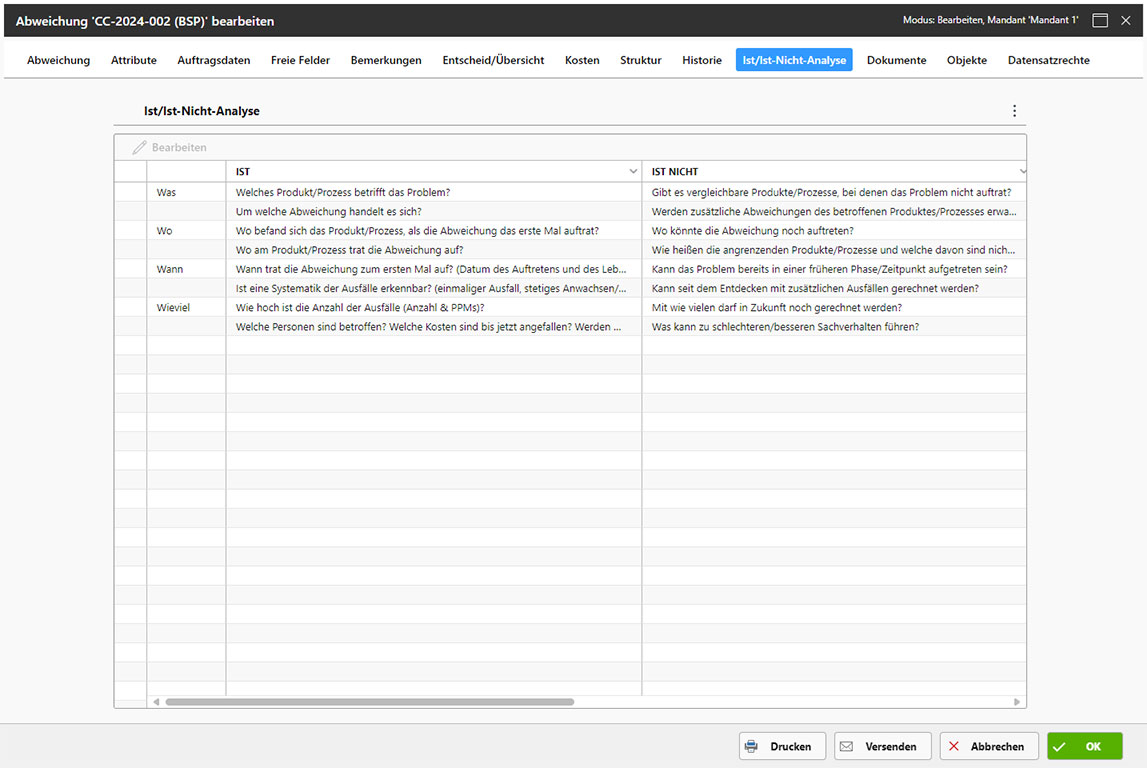Image resolution: width=1147 pixels, height=768 pixels.
Task: Open the Historie tab
Action: point(702,60)
